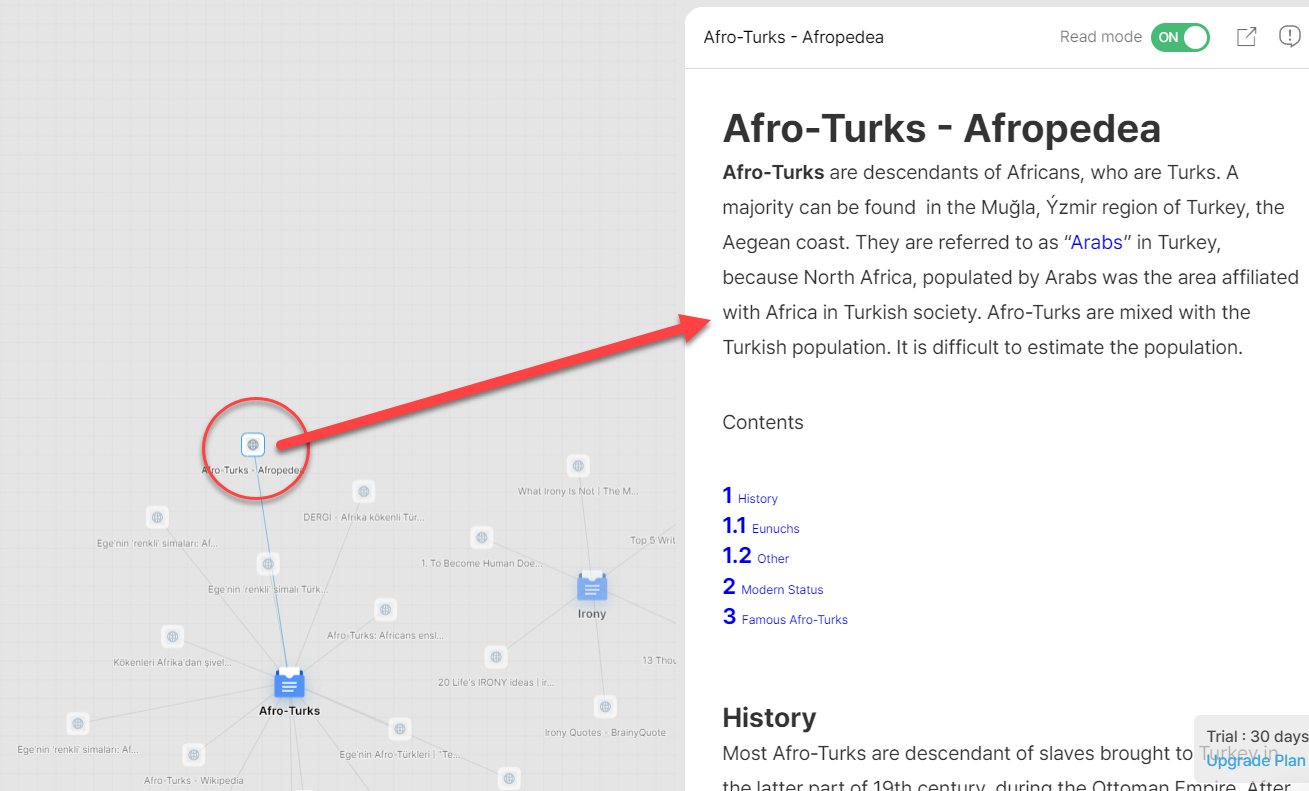Open the Famous Afro-Turks contents link
The height and width of the screenshot is (791, 1309).
tap(794, 620)
